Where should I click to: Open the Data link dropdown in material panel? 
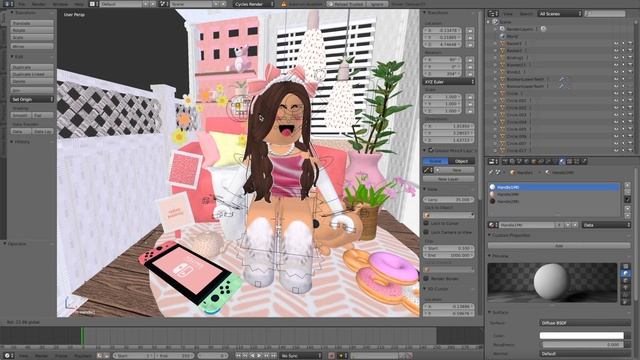click(x=607, y=225)
